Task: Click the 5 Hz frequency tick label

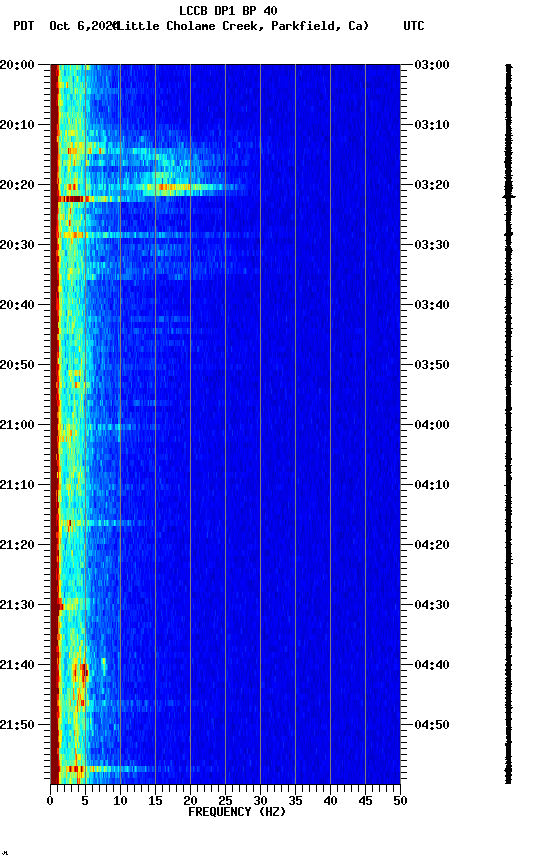Action: pos(85,801)
